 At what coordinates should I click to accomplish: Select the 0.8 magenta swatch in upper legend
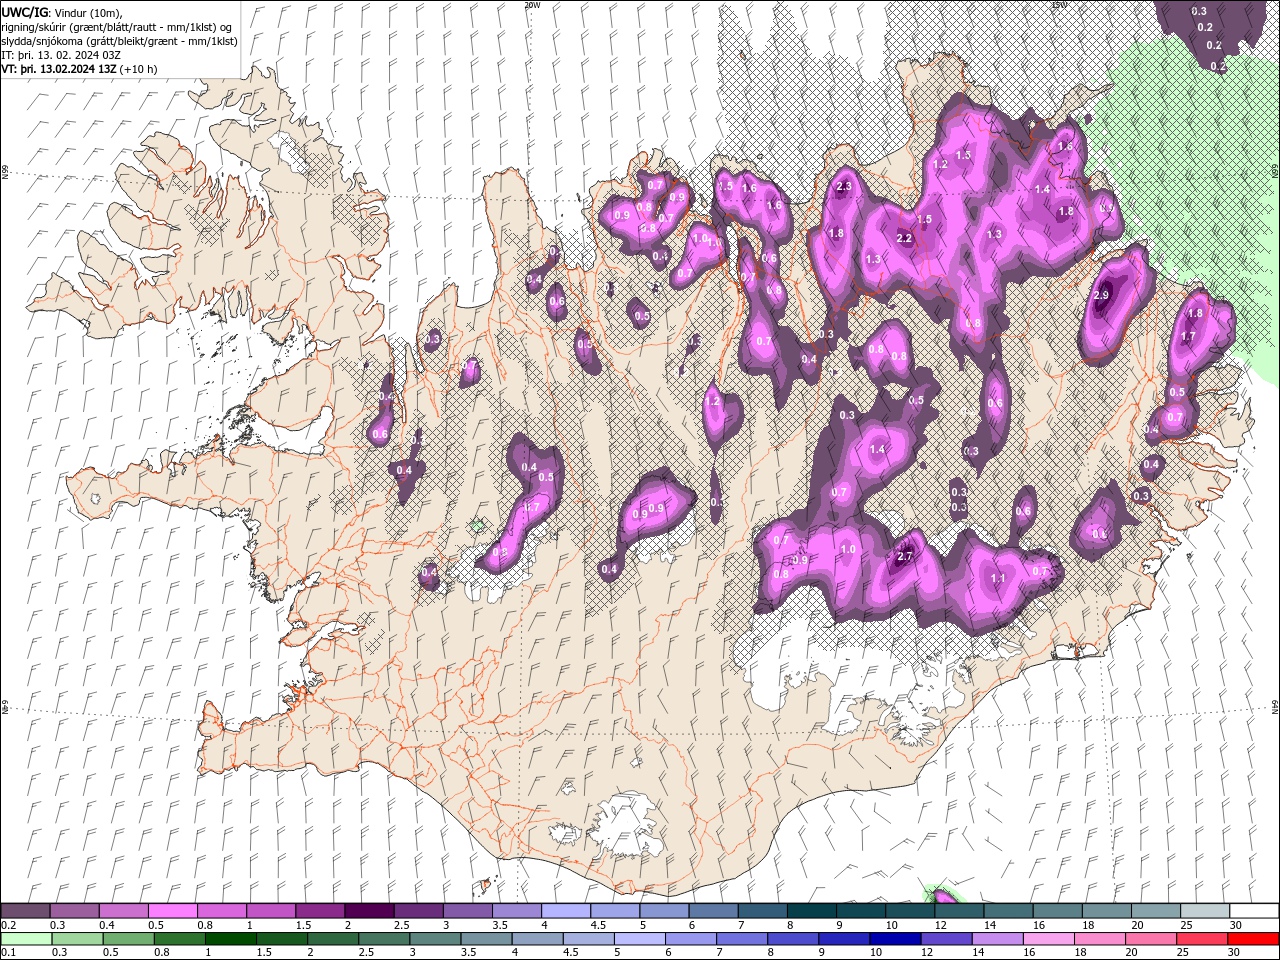pyautogui.click(x=221, y=911)
